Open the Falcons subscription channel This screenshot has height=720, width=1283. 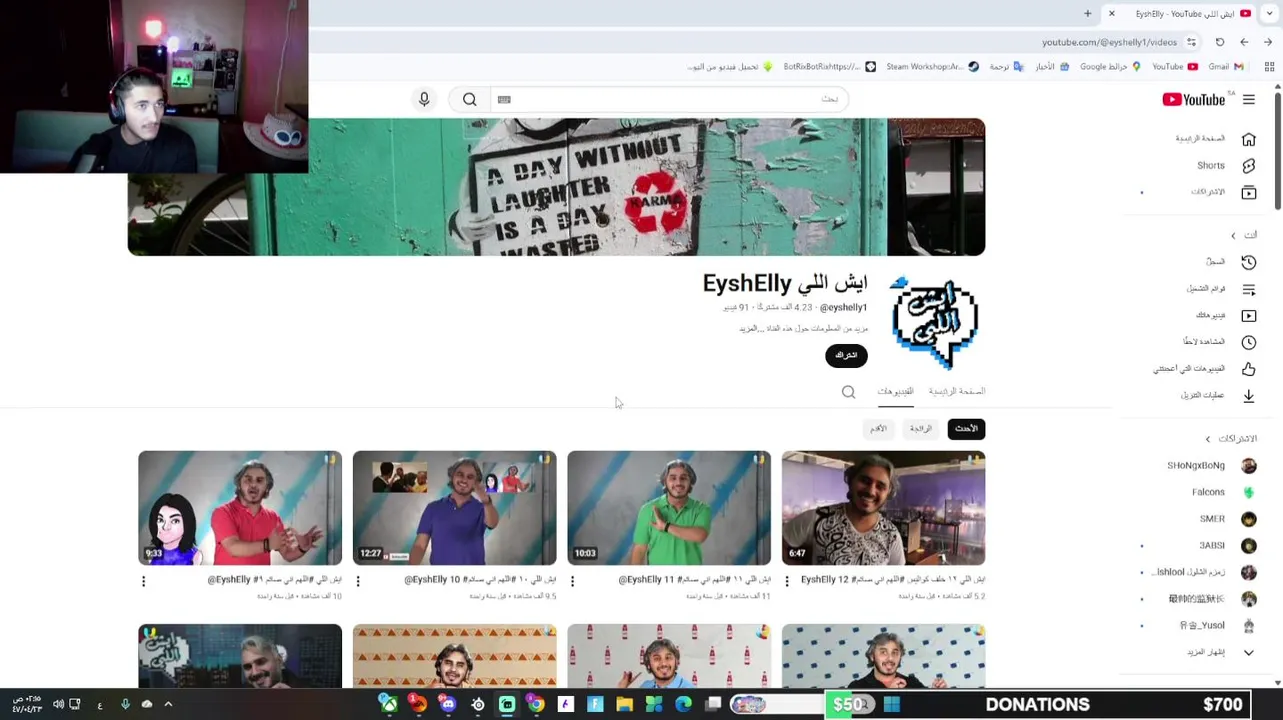(1224, 492)
